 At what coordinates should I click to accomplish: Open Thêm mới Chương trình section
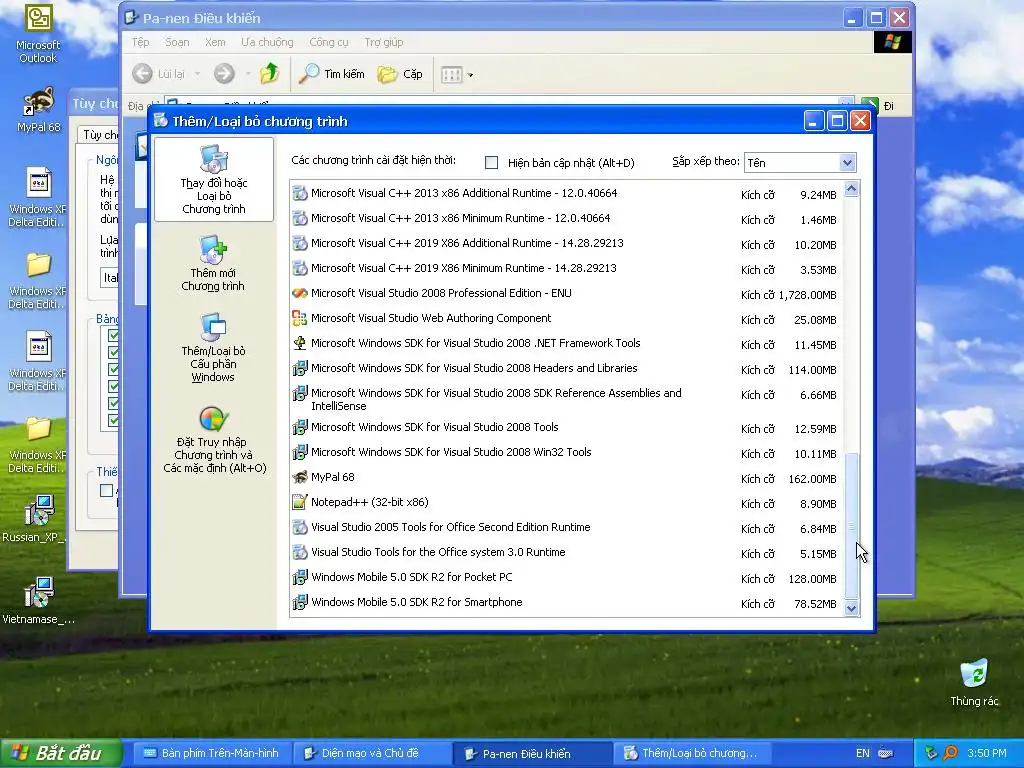[213, 264]
